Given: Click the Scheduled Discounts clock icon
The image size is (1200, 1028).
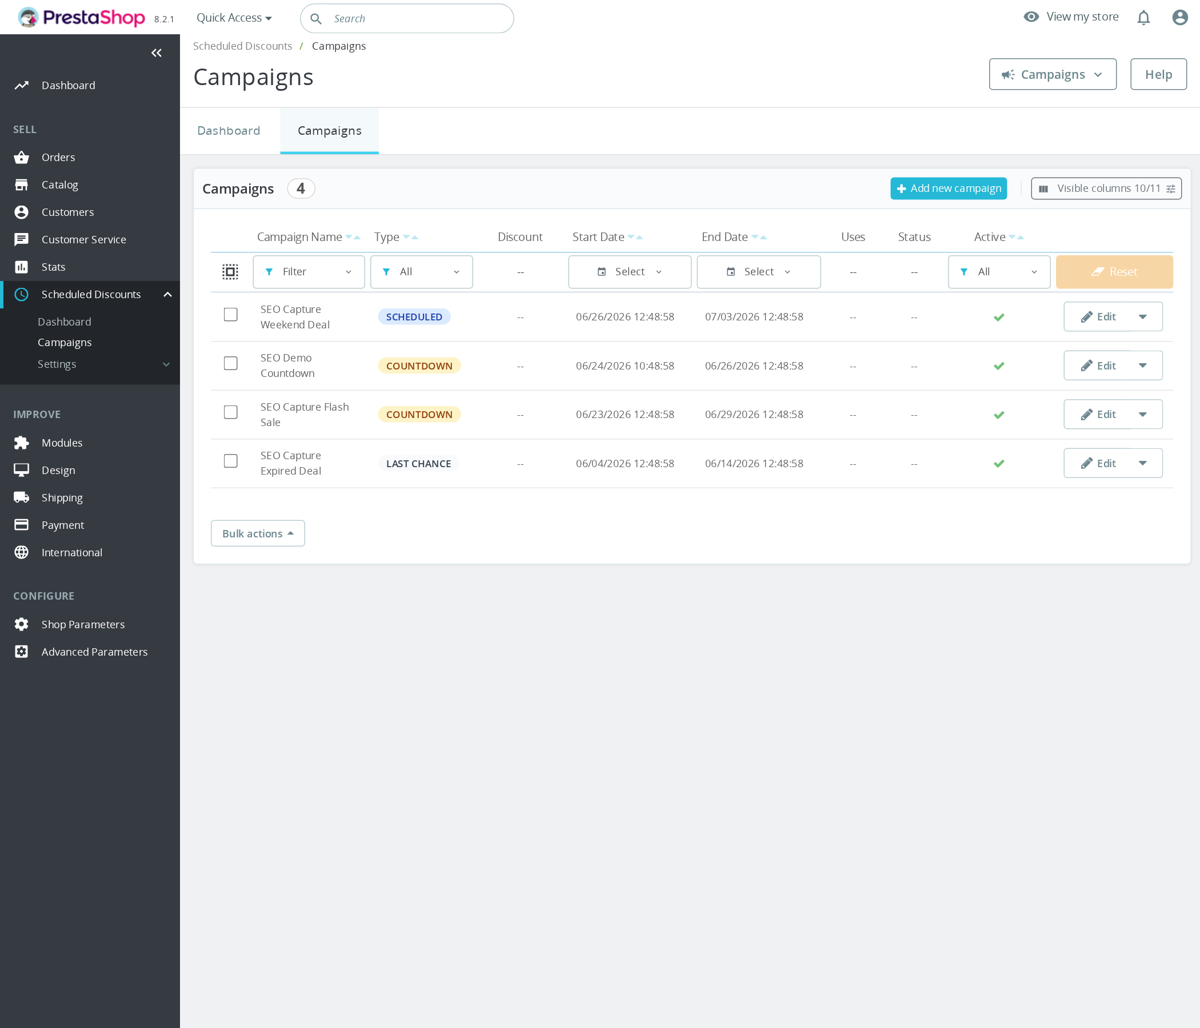Looking at the screenshot, I should [21, 294].
